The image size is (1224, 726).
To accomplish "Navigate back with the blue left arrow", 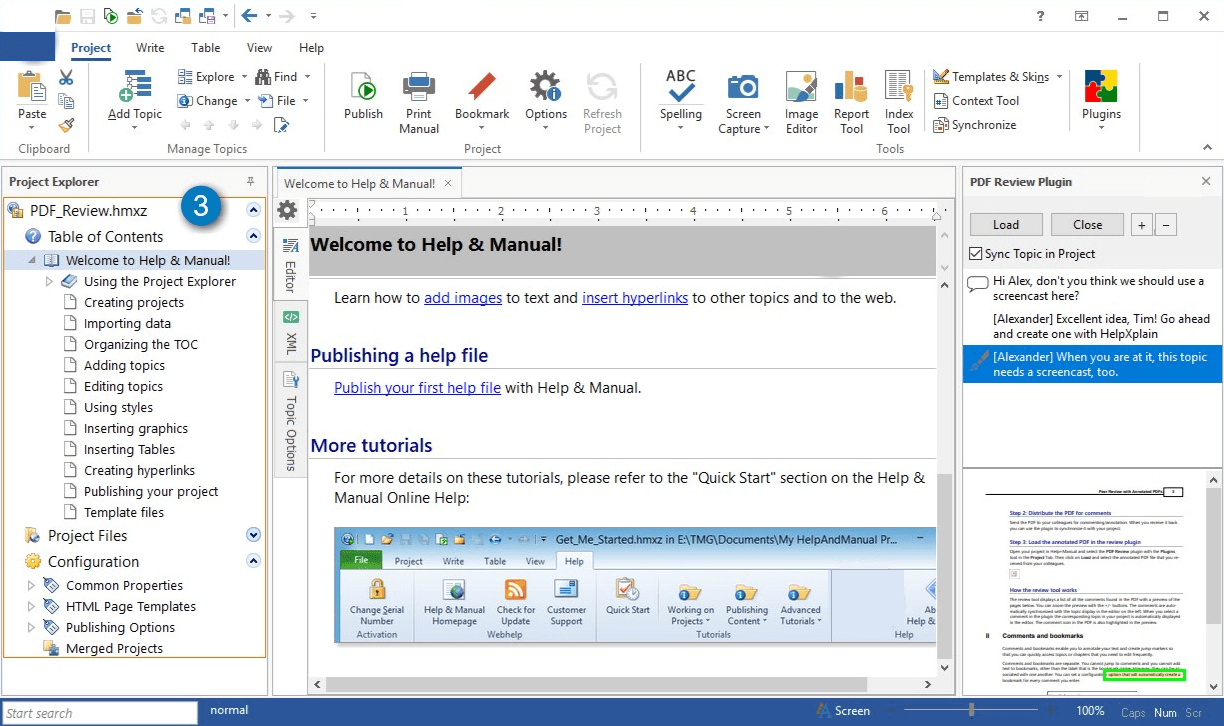I will click(249, 16).
